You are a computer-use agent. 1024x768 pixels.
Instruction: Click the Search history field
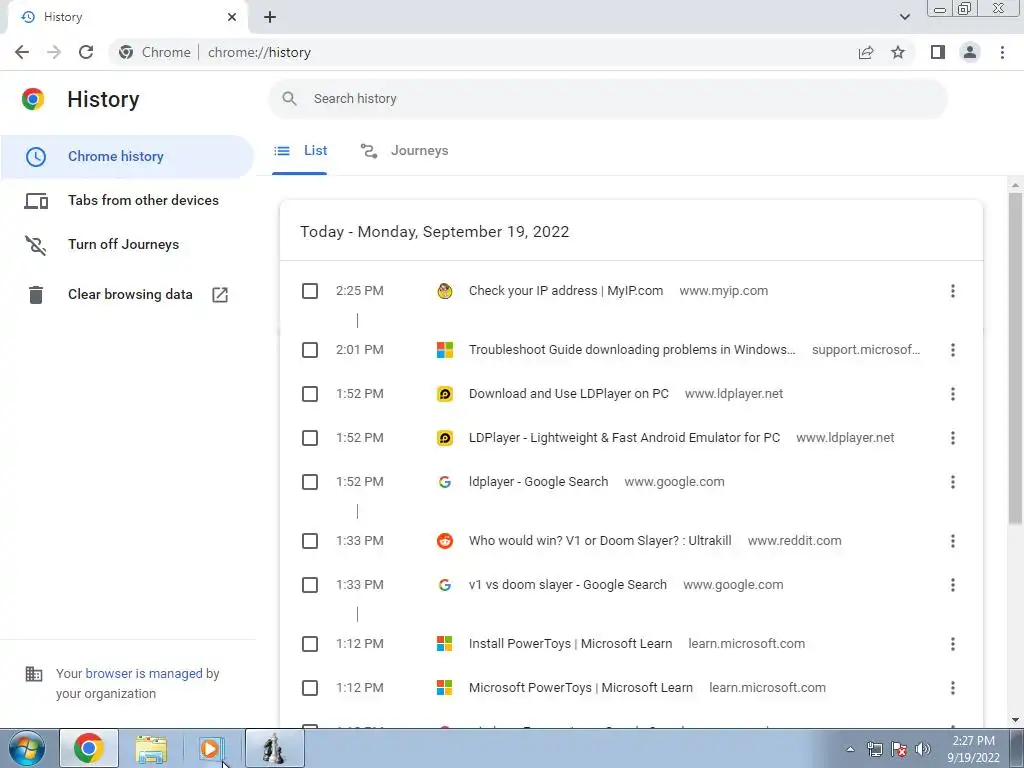point(607,99)
